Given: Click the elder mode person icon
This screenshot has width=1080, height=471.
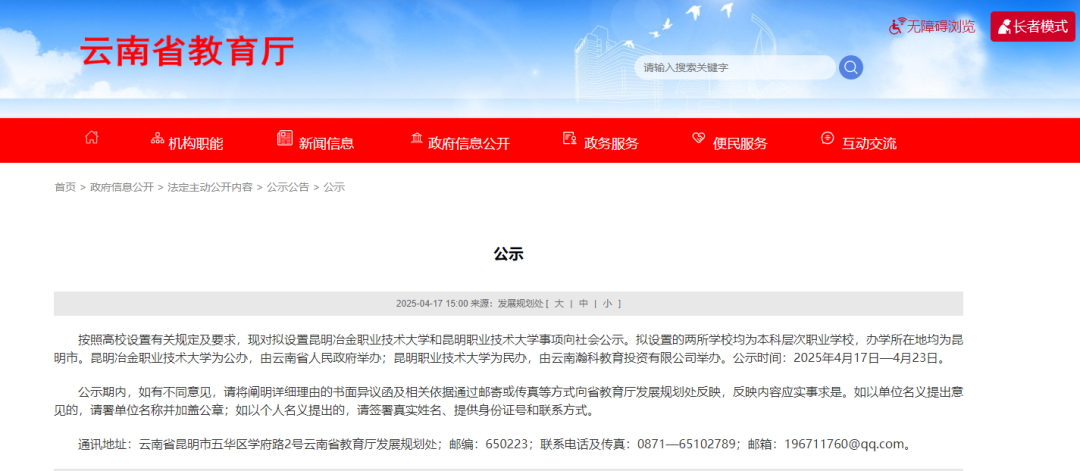Looking at the screenshot, I should [x=1004, y=27].
